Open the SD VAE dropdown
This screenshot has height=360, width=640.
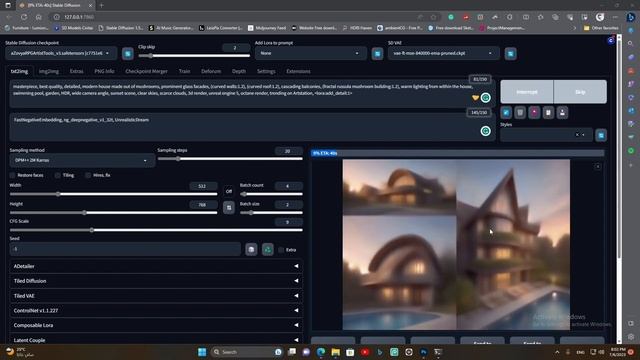coord(444,53)
